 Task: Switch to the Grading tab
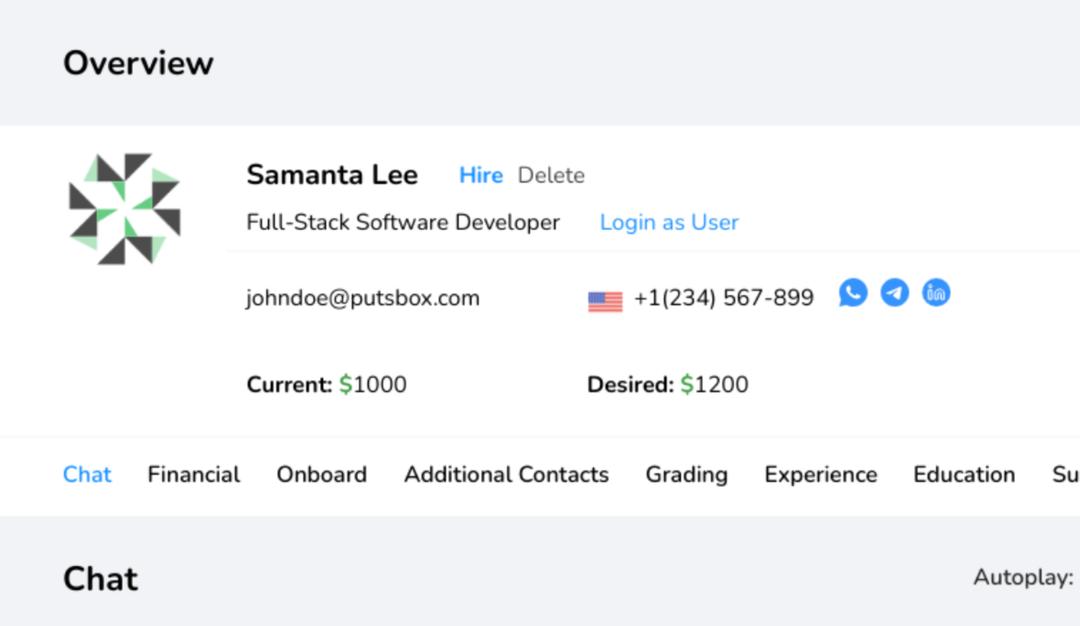(x=686, y=475)
